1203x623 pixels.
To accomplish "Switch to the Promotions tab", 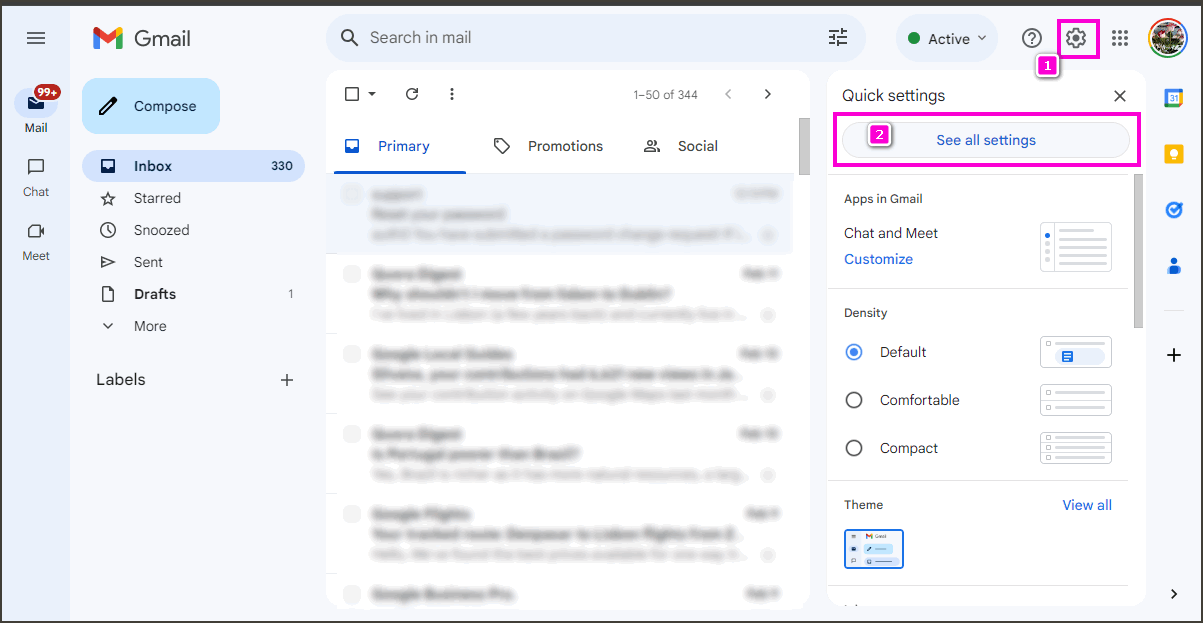I will click(x=548, y=146).
